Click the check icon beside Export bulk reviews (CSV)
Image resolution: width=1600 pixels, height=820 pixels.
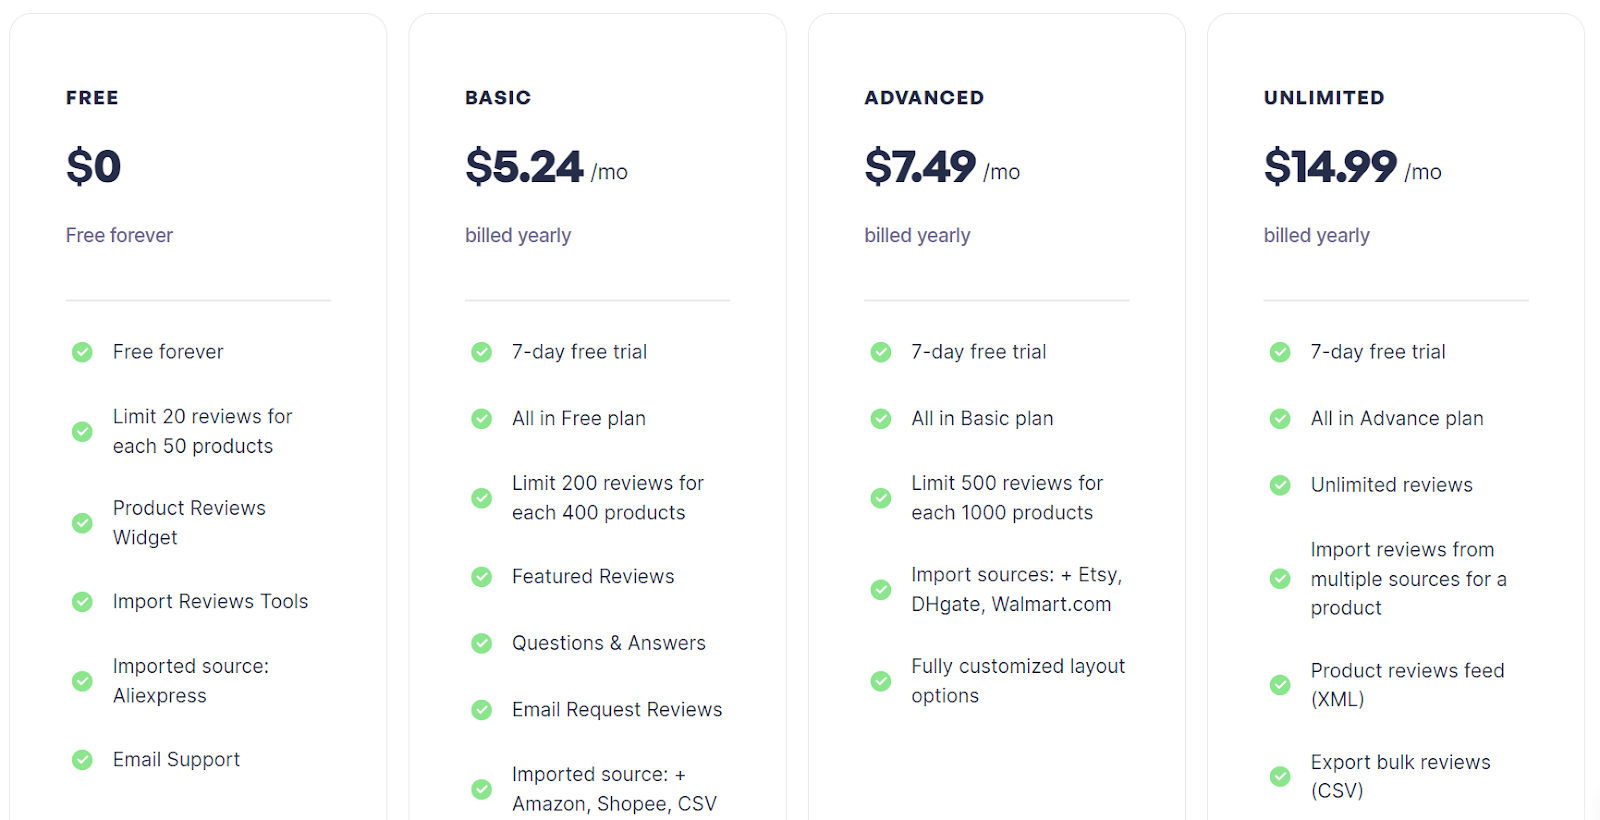tap(1280, 776)
